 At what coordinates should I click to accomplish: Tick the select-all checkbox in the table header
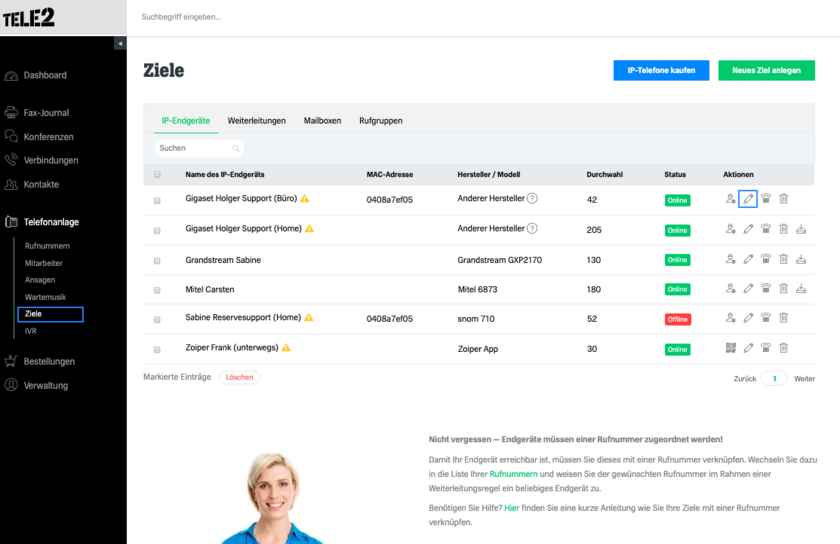point(157,174)
